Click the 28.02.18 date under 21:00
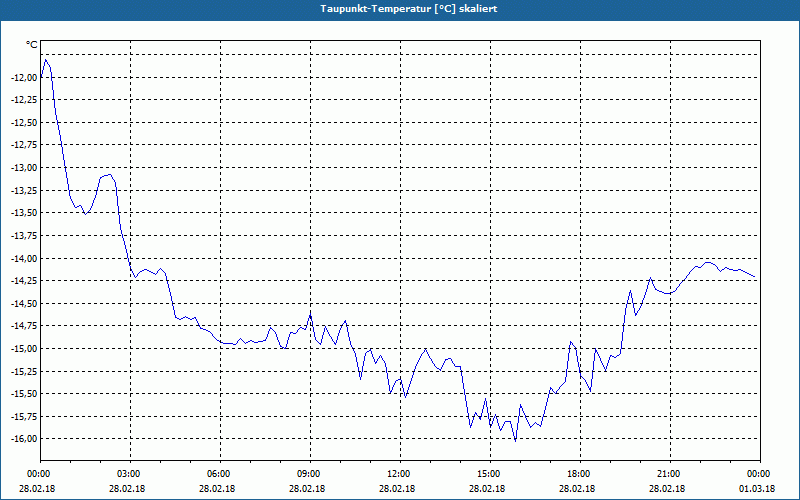The height and width of the screenshot is (500, 800). 667,489
